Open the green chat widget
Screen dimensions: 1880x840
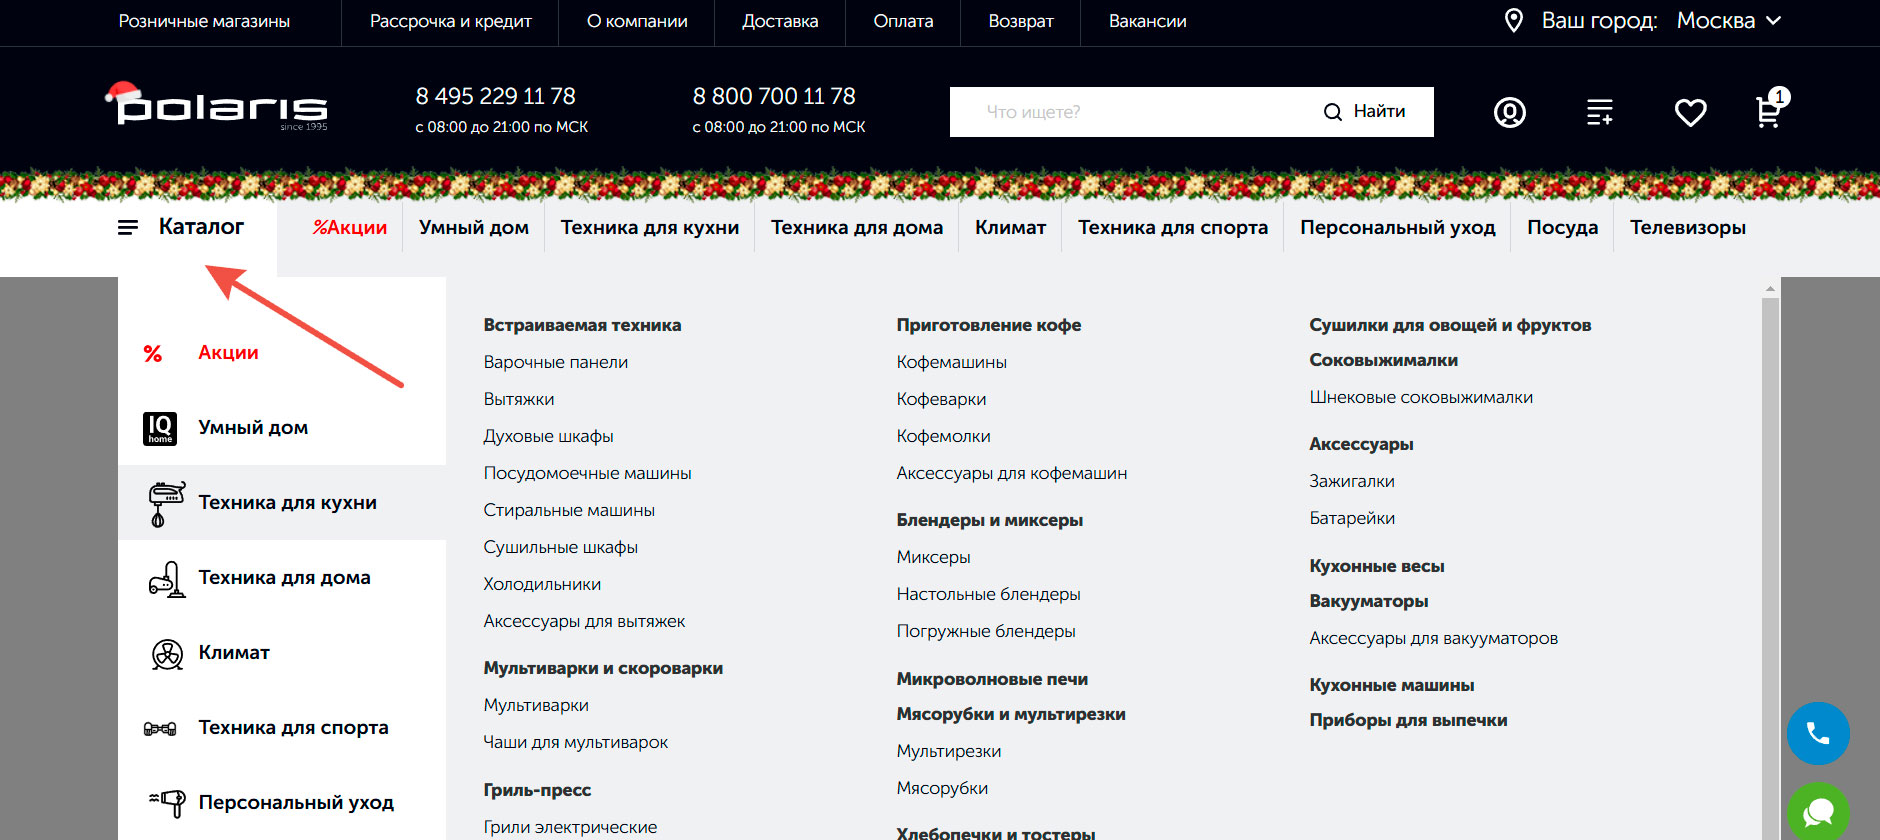coord(1818,811)
